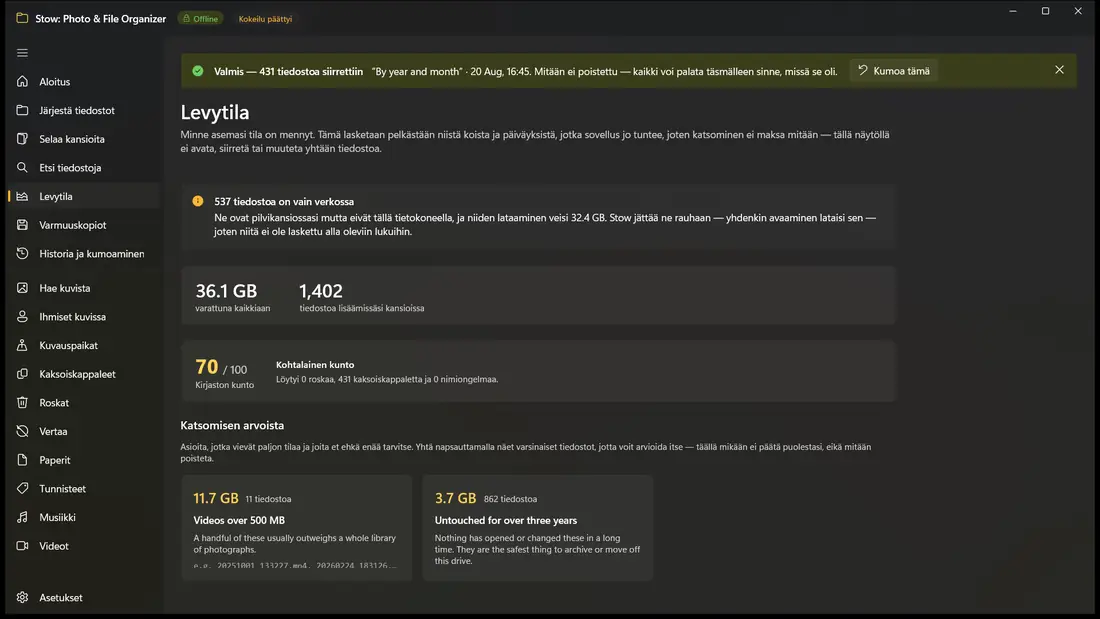This screenshot has width=1100, height=619.
Task: Click the Järjestä tiedostot folder icon
Action: pyautogui.click(x=22, y=110)
